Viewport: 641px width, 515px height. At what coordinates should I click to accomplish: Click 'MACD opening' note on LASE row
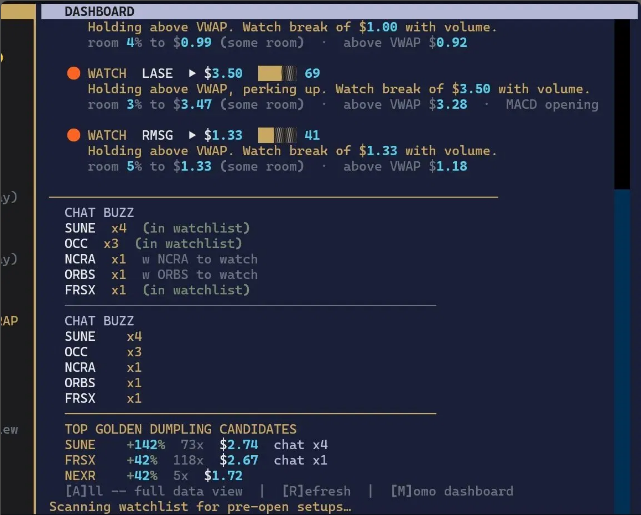[552, 105]
